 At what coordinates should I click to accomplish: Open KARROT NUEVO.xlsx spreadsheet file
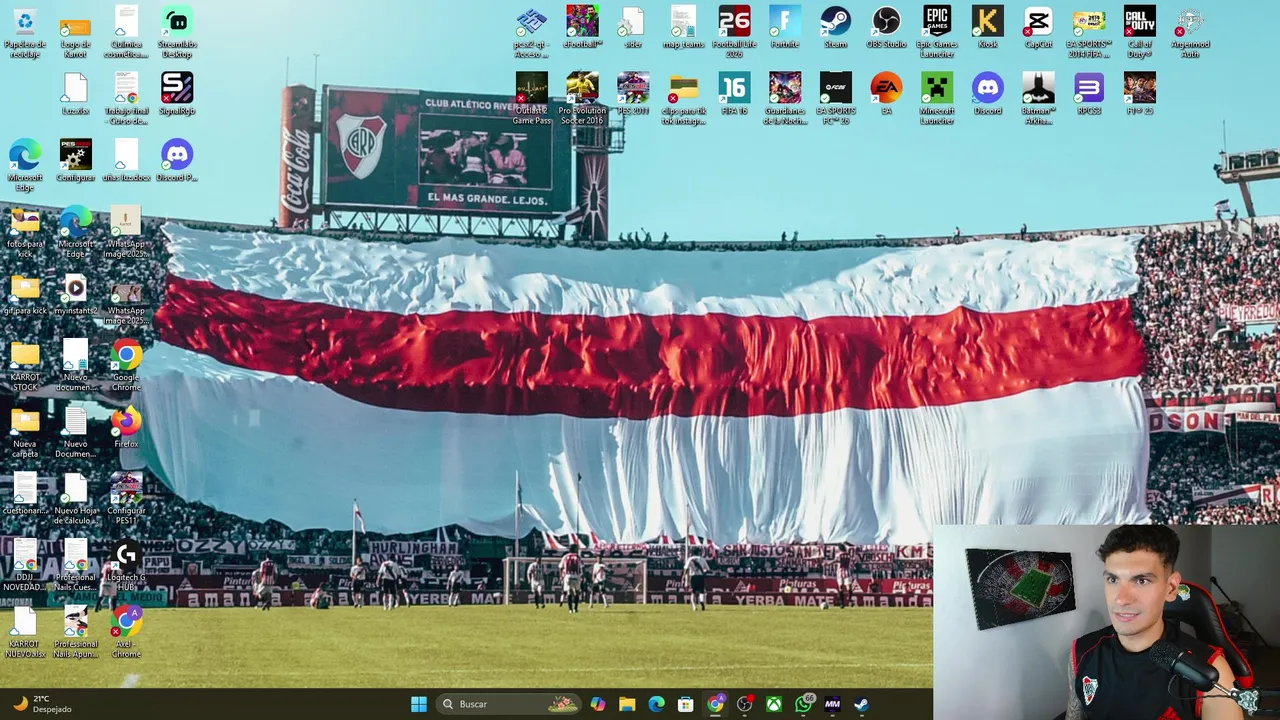25,632
